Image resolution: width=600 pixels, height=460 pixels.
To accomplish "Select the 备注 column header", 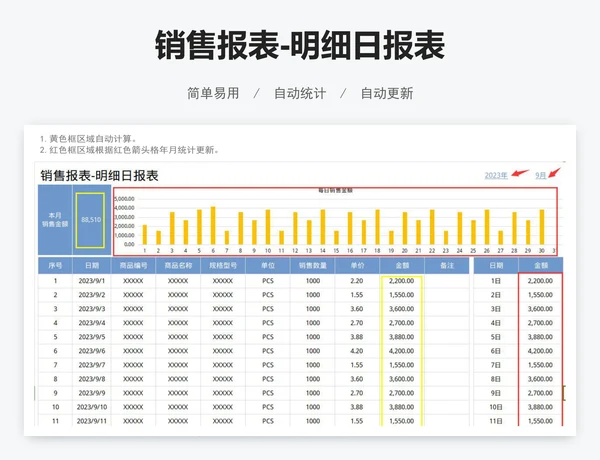I will [x=447, y=266].
